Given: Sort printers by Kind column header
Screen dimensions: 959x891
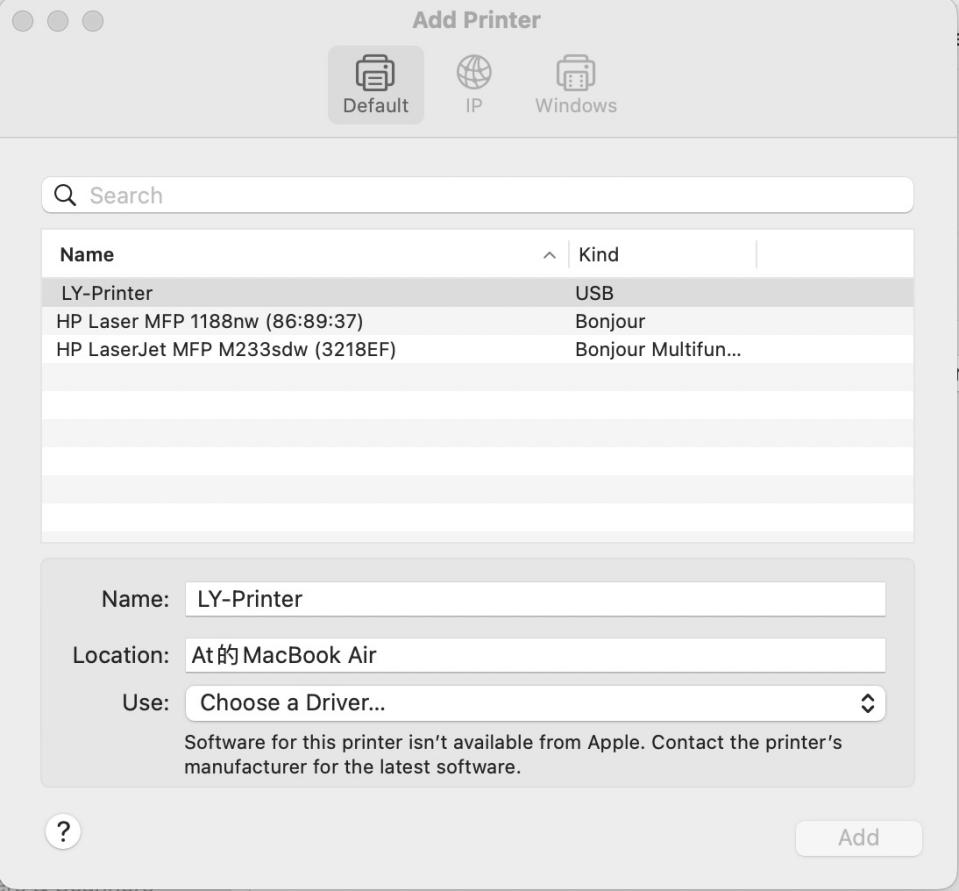Looking at the screenshot, I should [599, 255].
